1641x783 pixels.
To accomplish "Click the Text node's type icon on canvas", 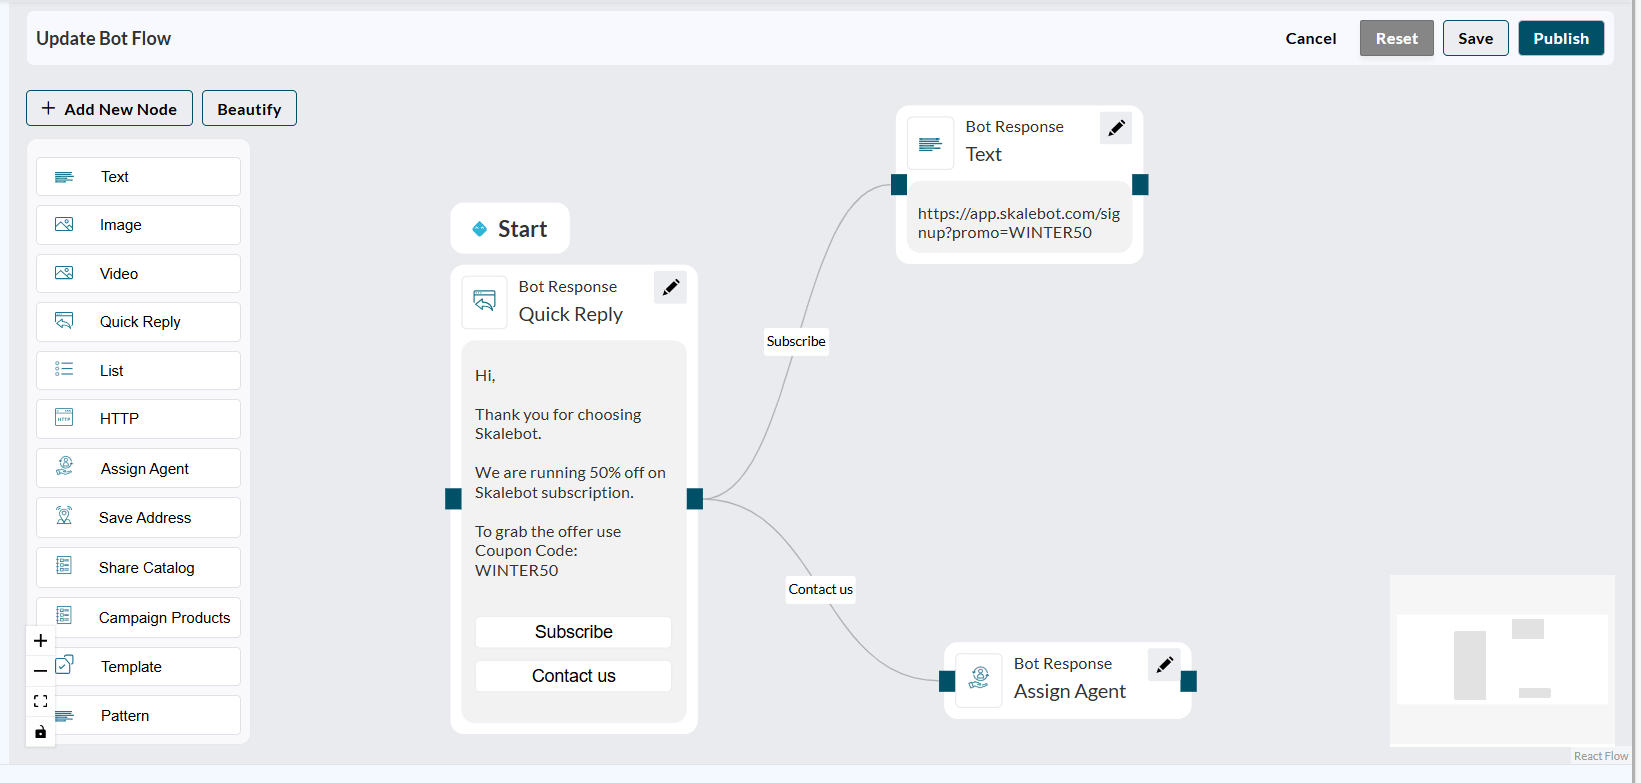I will tap(931, 144).
